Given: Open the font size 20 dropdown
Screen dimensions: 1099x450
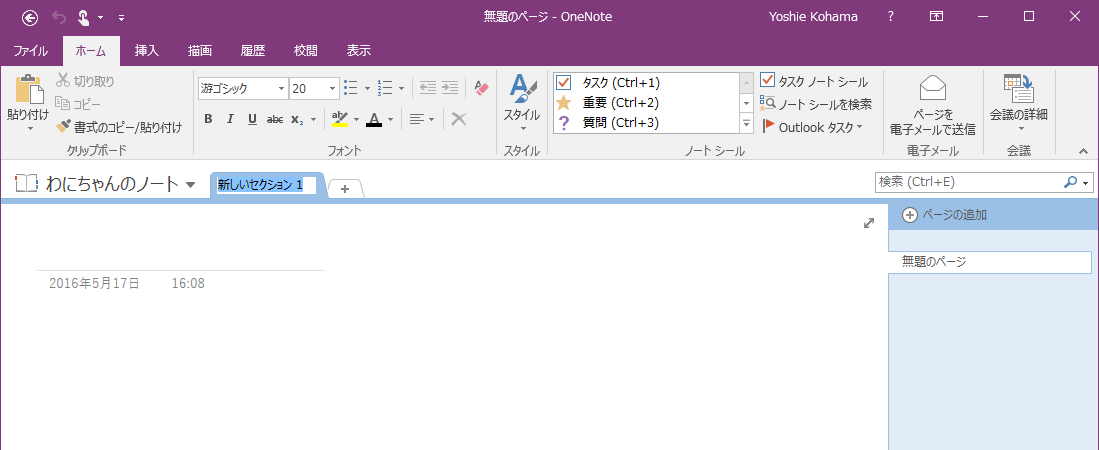Looking at the screenshot, I should coord(333,88).
